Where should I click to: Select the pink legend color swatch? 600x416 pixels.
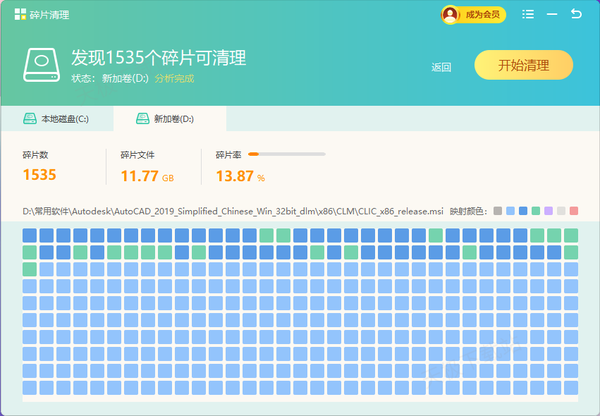coord(574,211)
